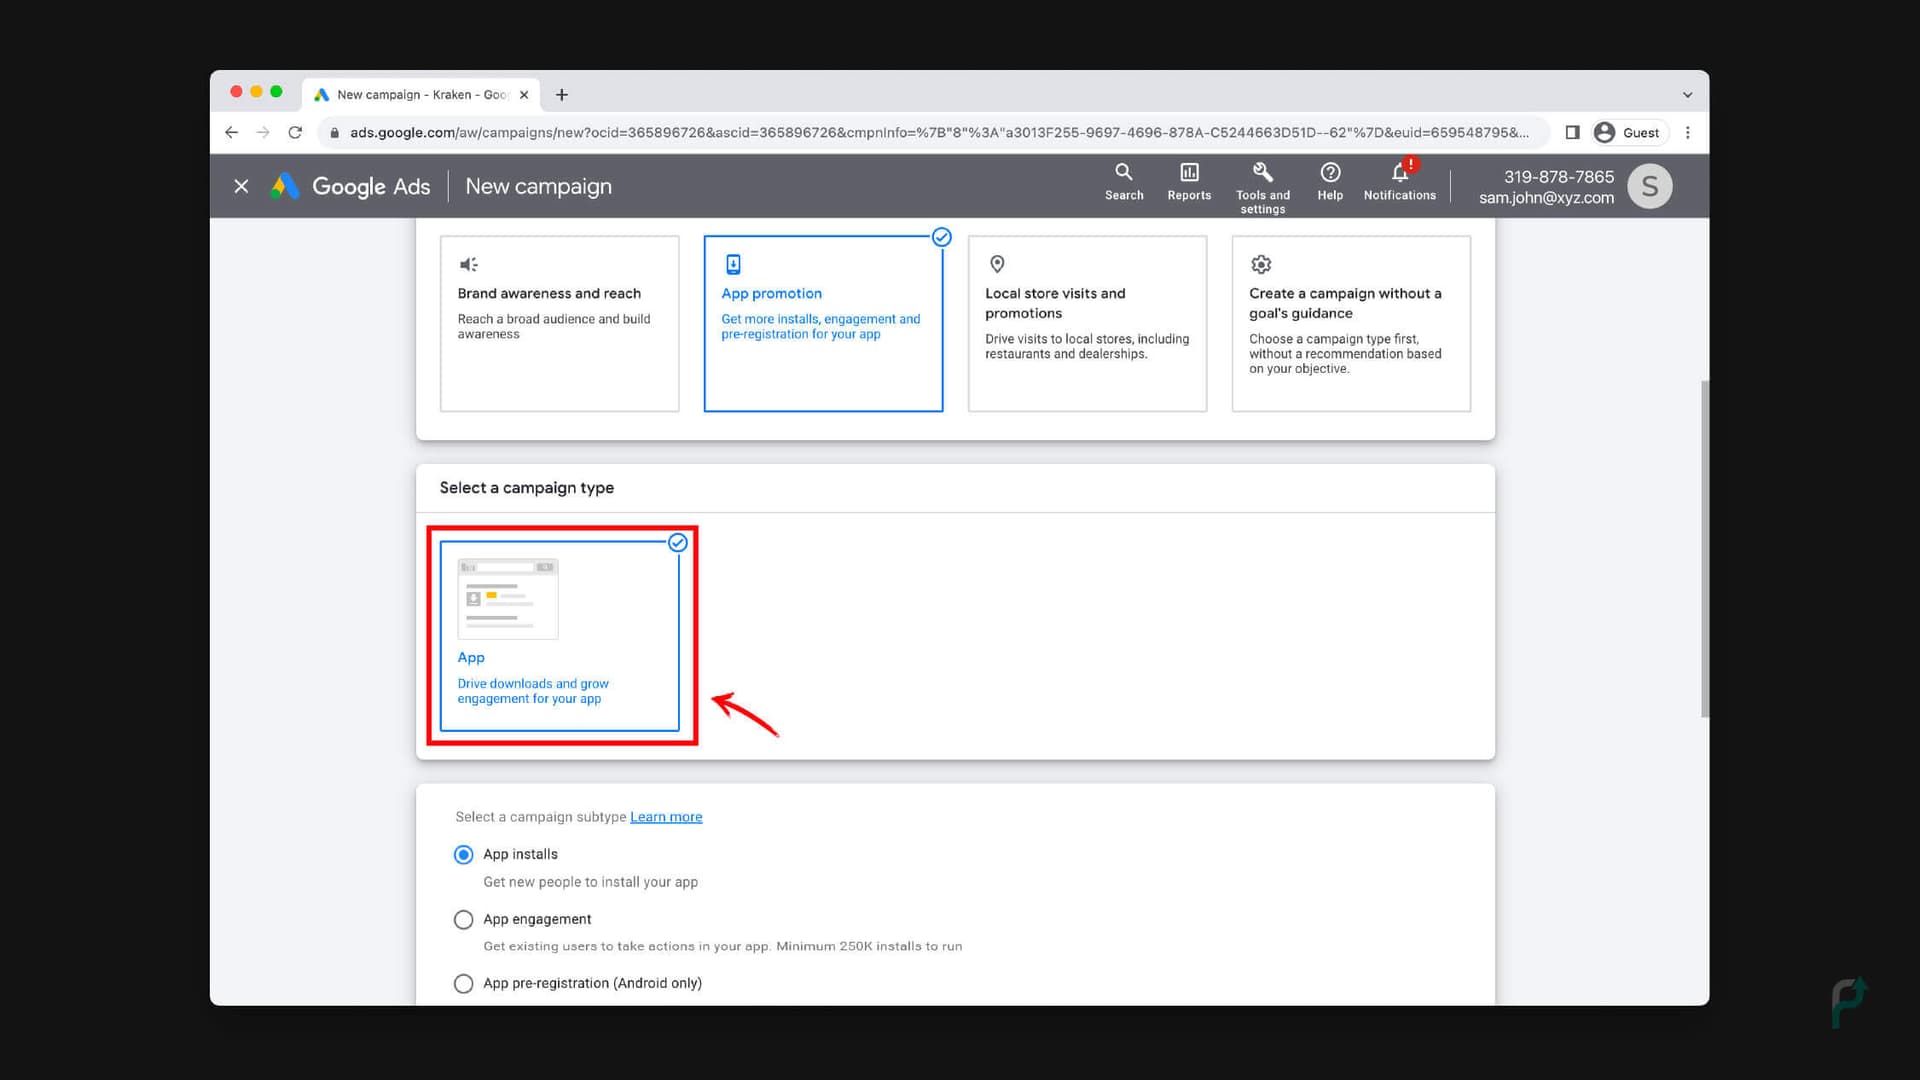This screenshot has height=1080, width=1920.
Task: View Notifications bell
Action: pyautogui.click(x=1400, y=182)
